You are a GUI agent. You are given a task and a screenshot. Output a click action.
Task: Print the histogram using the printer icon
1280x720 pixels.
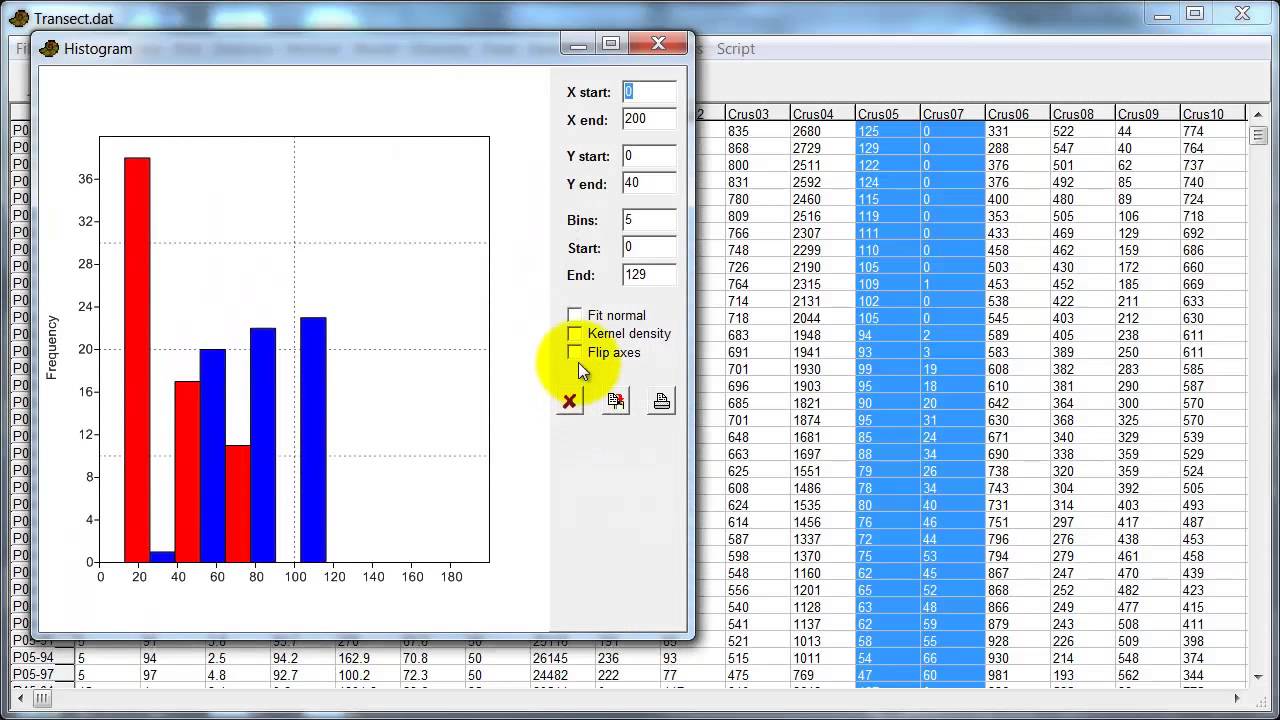point(661,401)
